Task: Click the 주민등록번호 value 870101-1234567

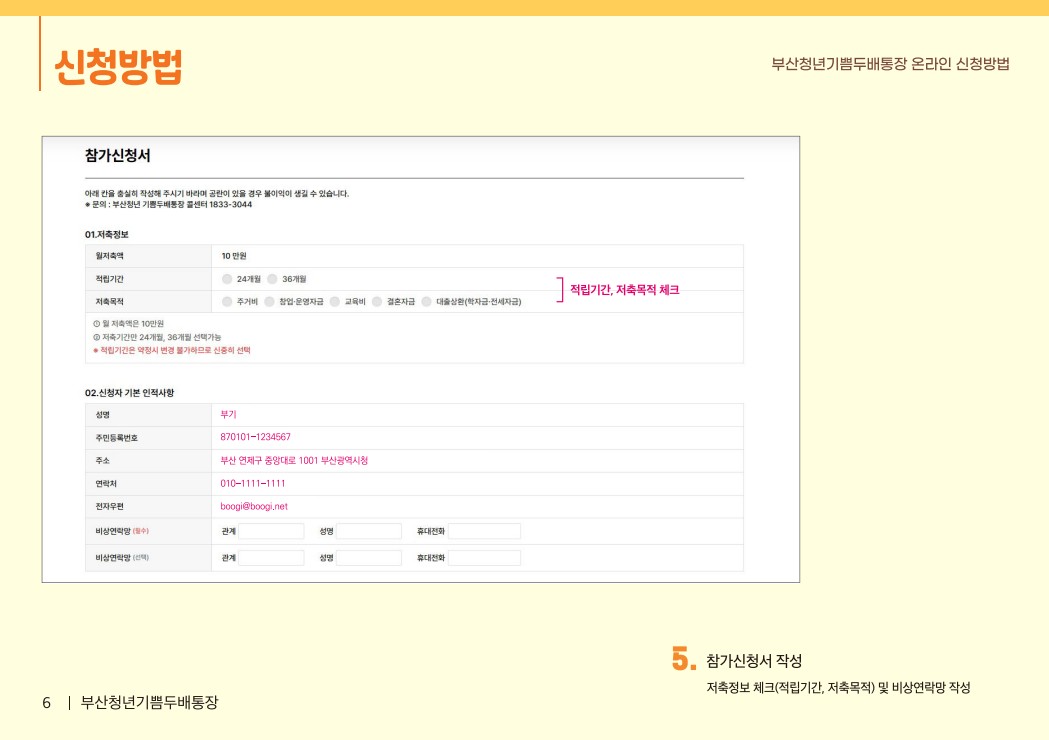Action: tap(255, 437)
